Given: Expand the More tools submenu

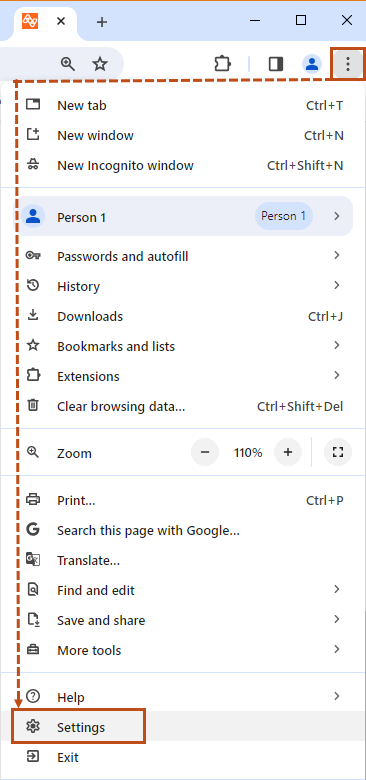Looking at the screenshot, I should 183,650.
